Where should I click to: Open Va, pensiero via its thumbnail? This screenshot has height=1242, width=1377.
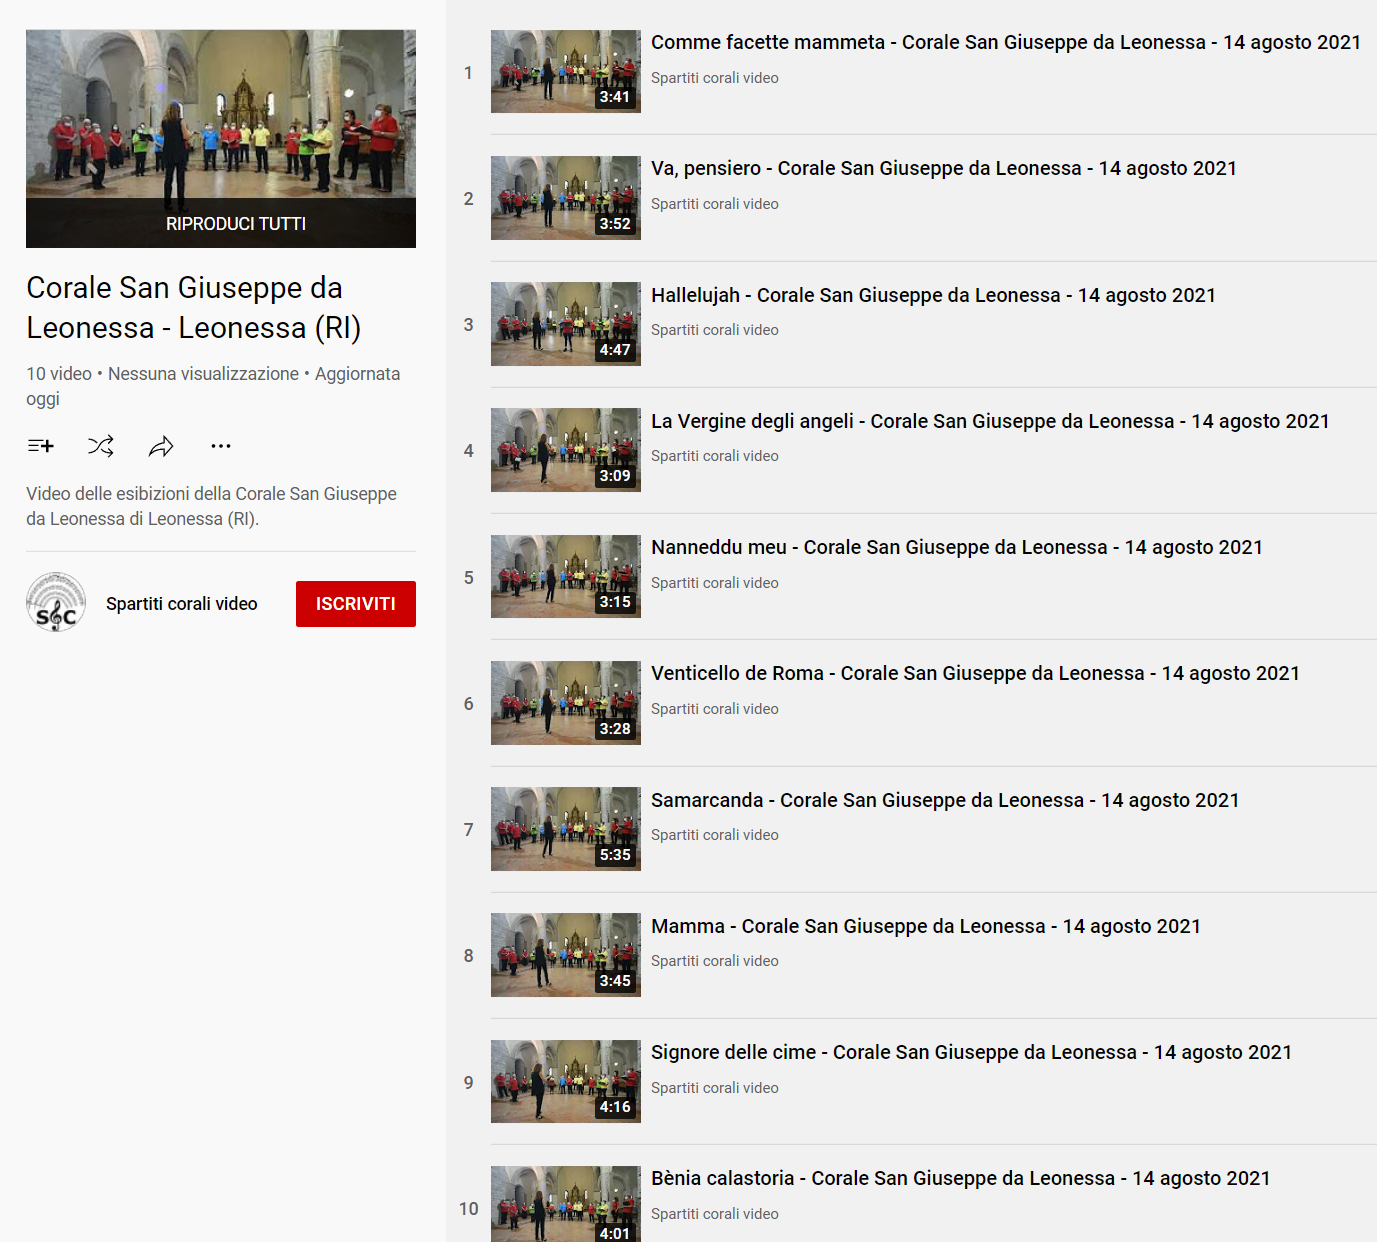[x=565, y=198]
